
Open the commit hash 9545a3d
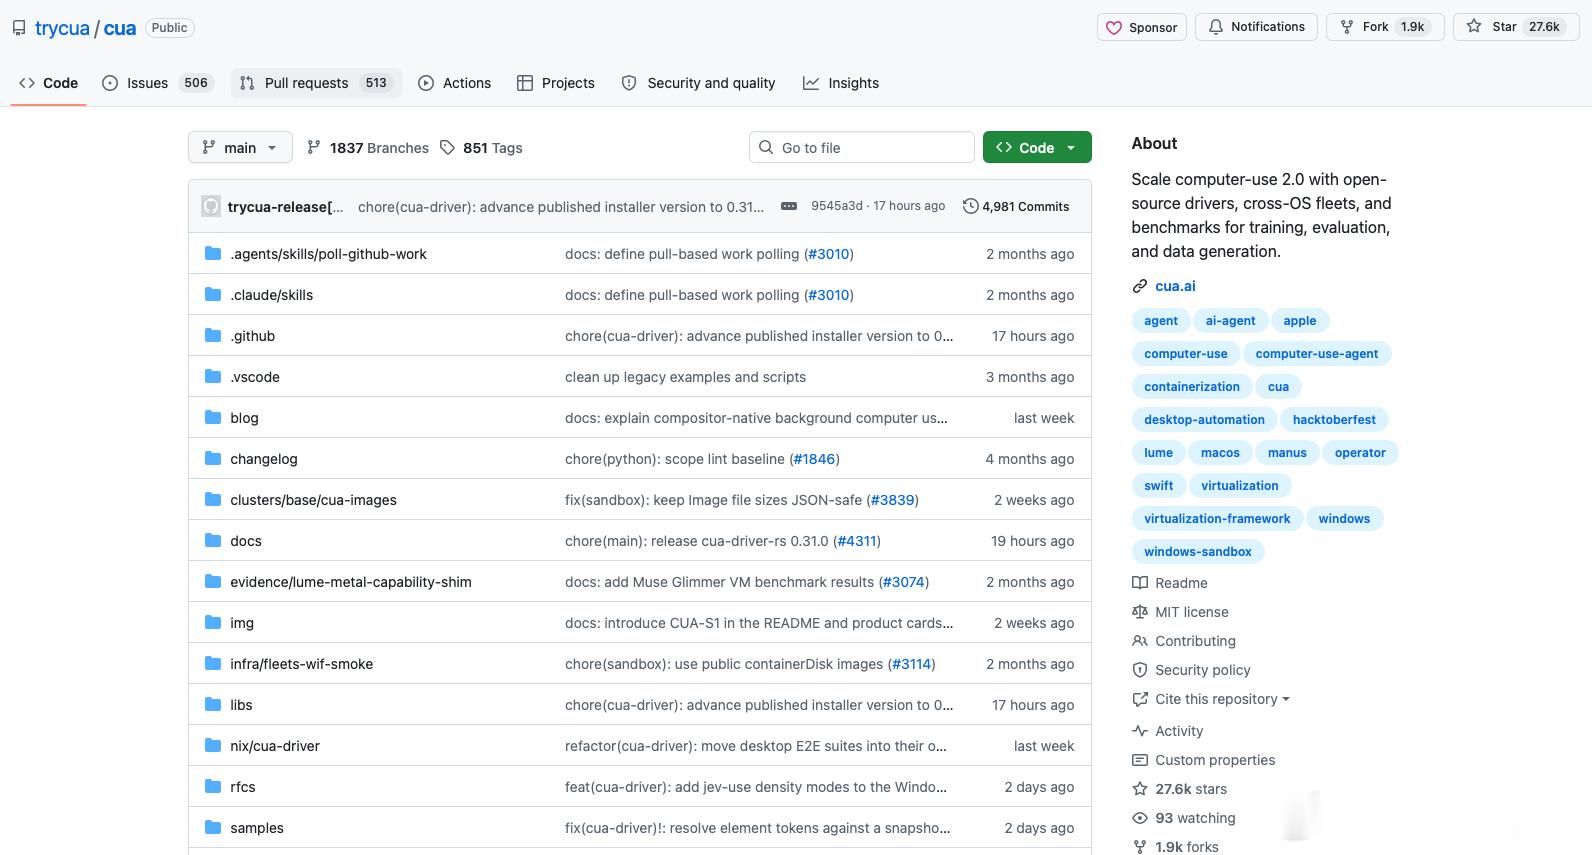[836, 206]
